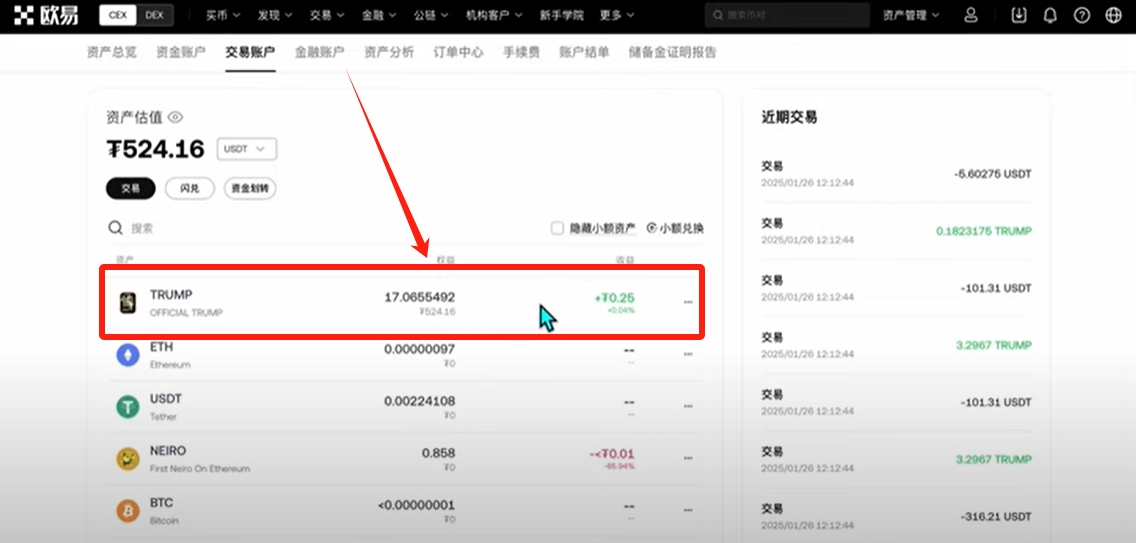Open the help question-mark icon
This screenshot has height=543, width=1136.
coord(1082,15)
